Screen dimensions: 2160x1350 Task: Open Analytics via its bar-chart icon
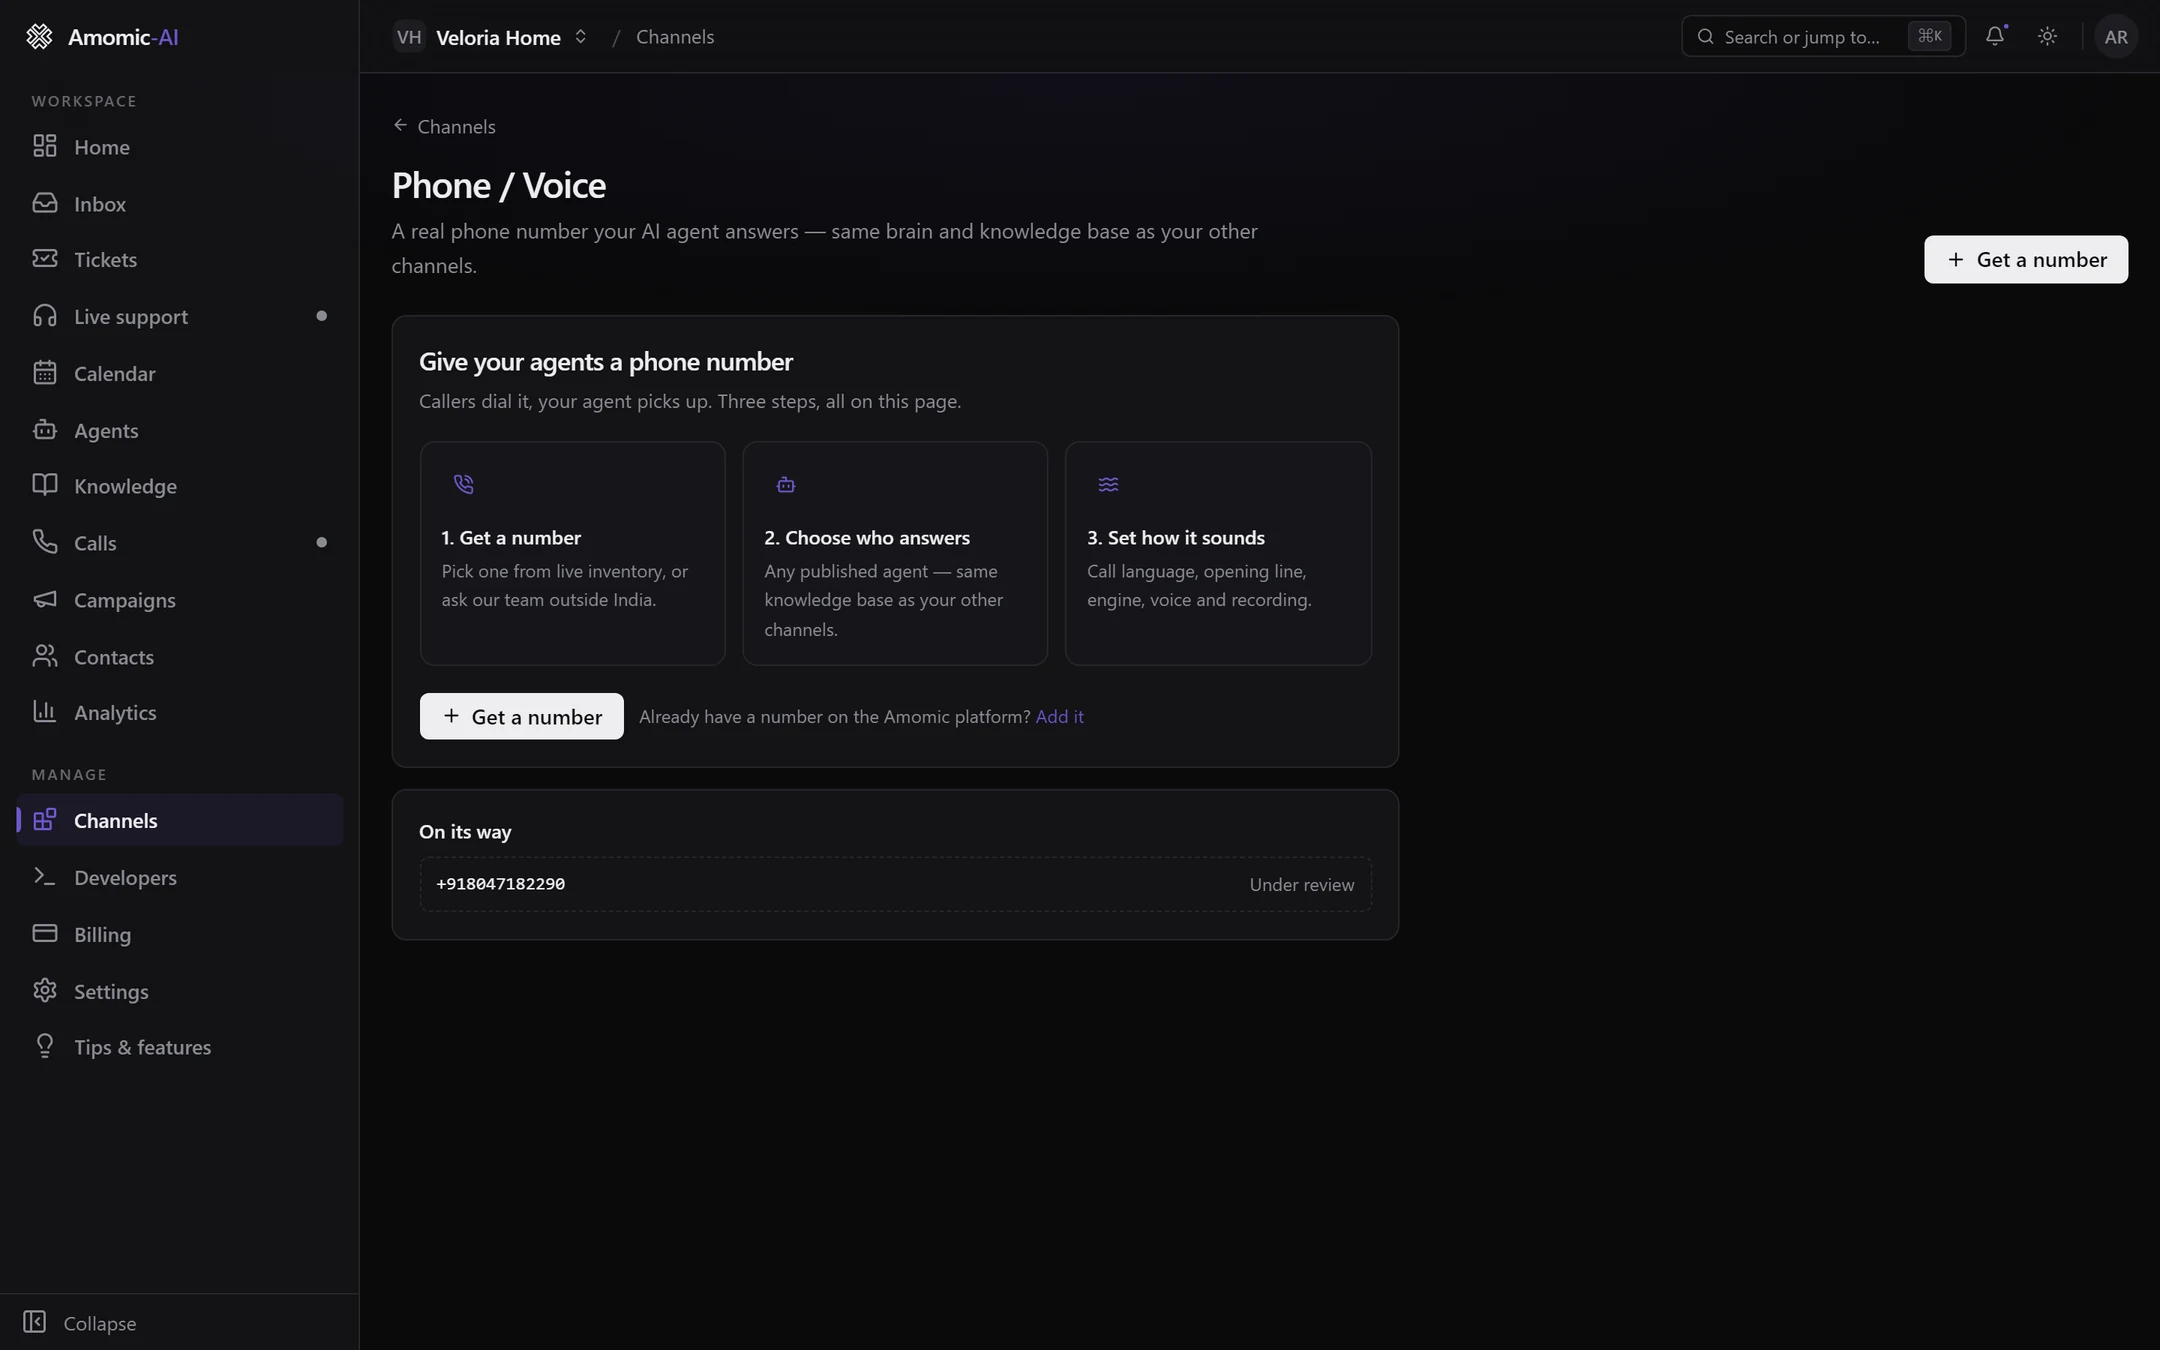[x=45, y=712]
